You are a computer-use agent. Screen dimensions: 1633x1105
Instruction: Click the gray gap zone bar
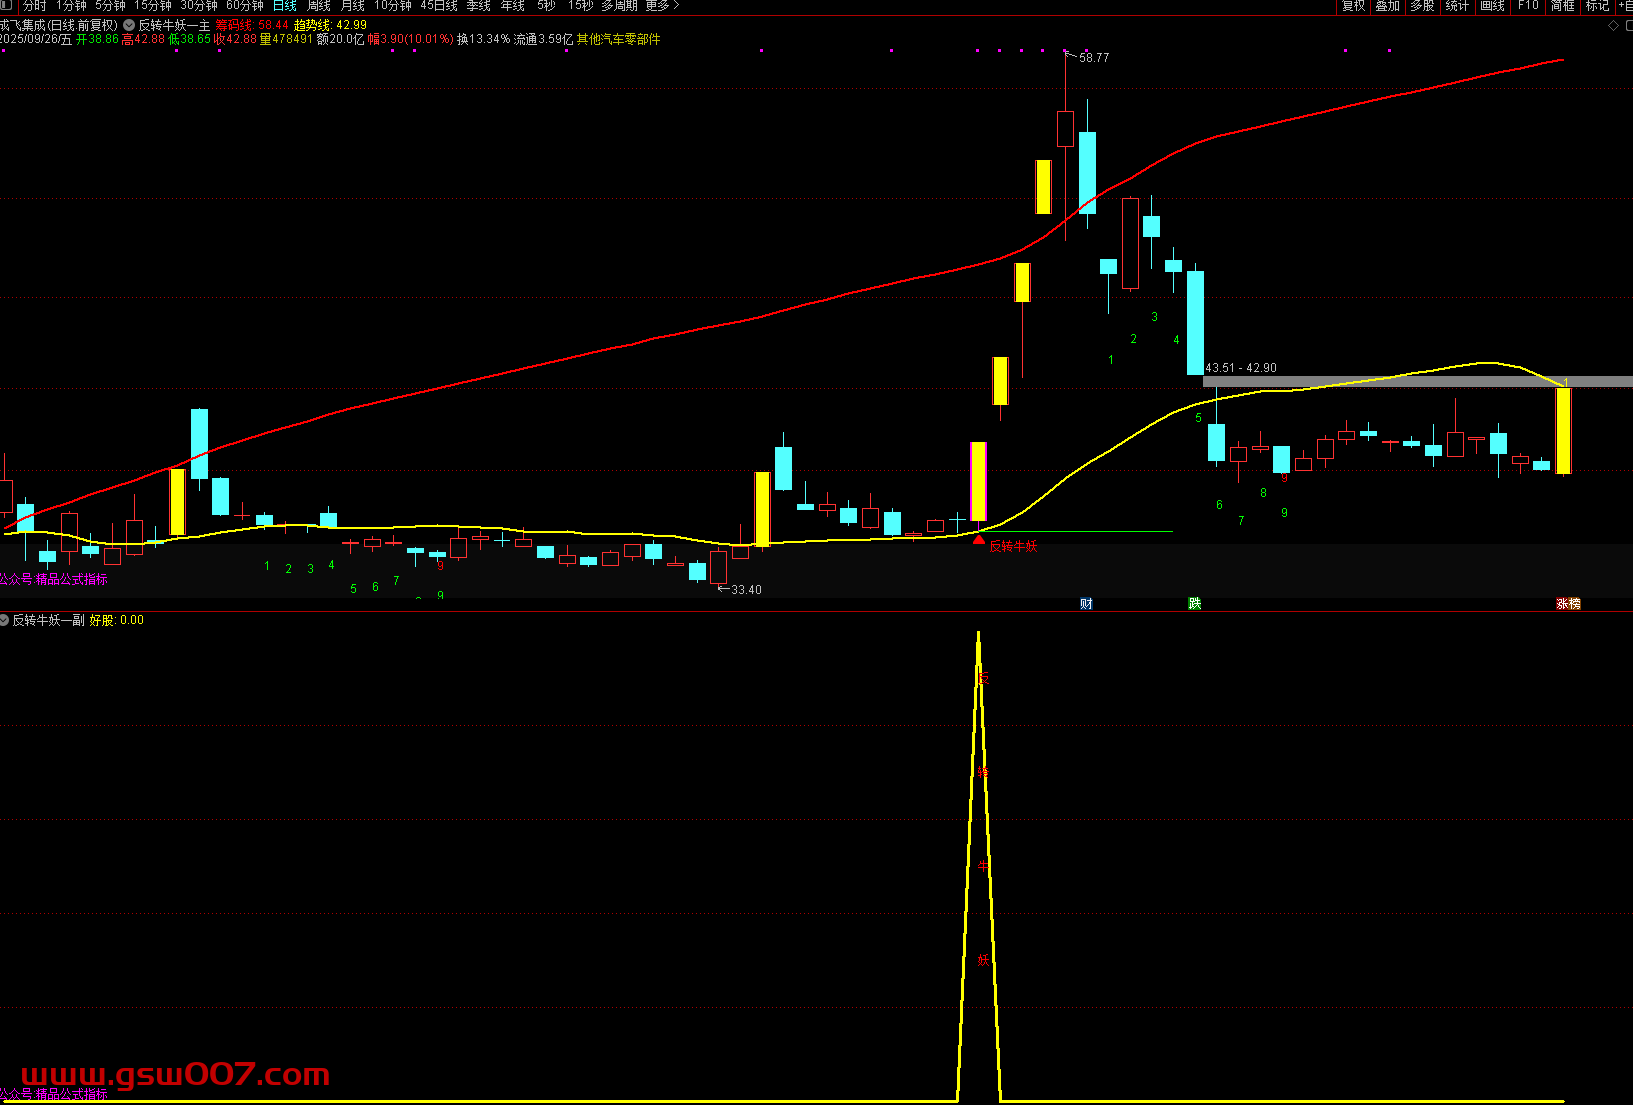[1417, 382]
